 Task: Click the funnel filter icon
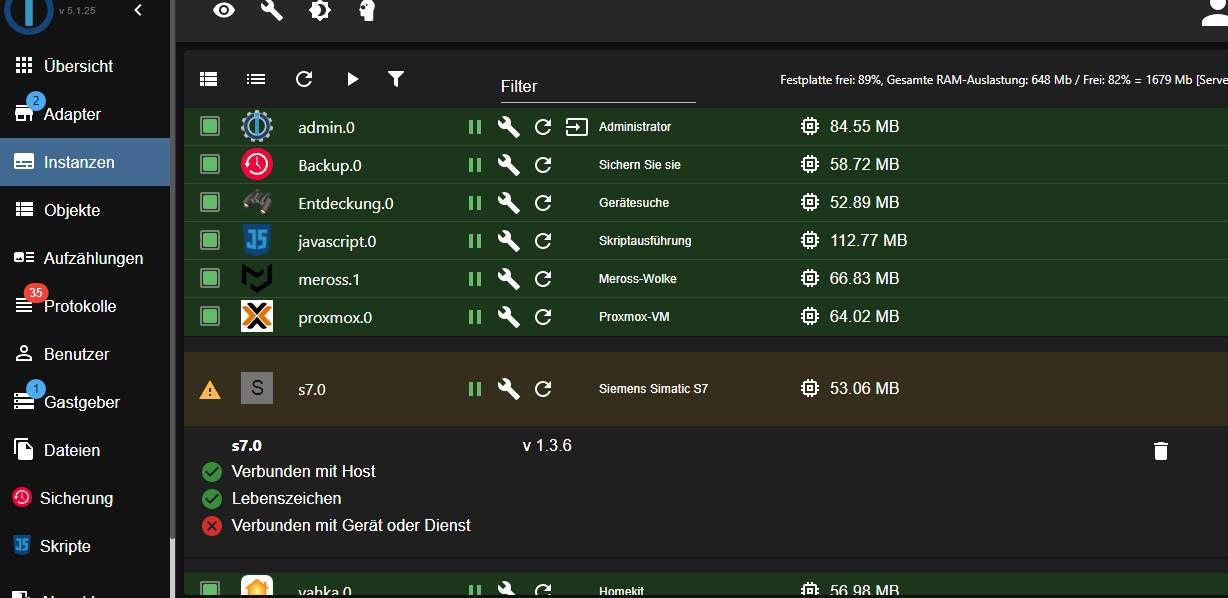396,79
